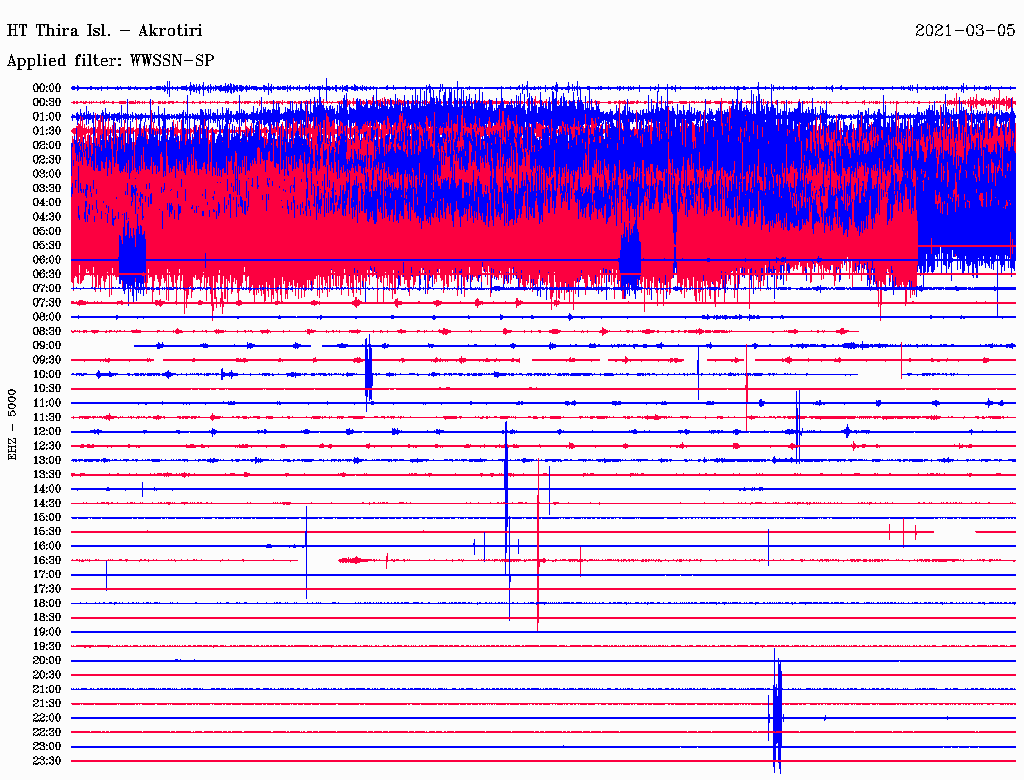Click the 15:00 time label

pyautogui.click(x=47, y=517)
